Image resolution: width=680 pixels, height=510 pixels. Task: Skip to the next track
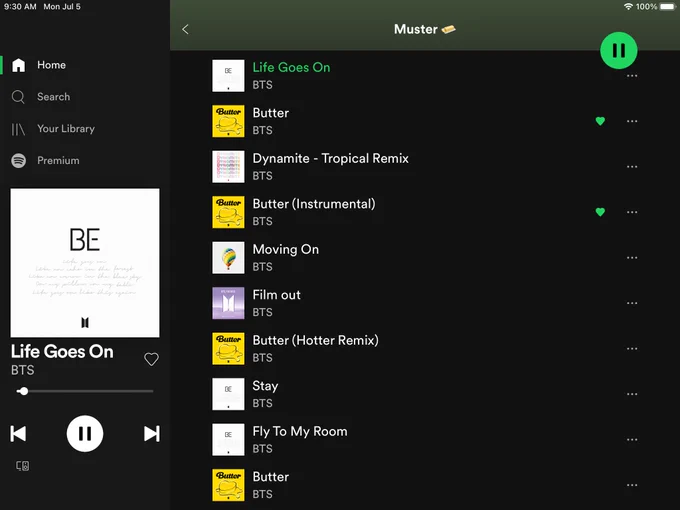[152, 434]
